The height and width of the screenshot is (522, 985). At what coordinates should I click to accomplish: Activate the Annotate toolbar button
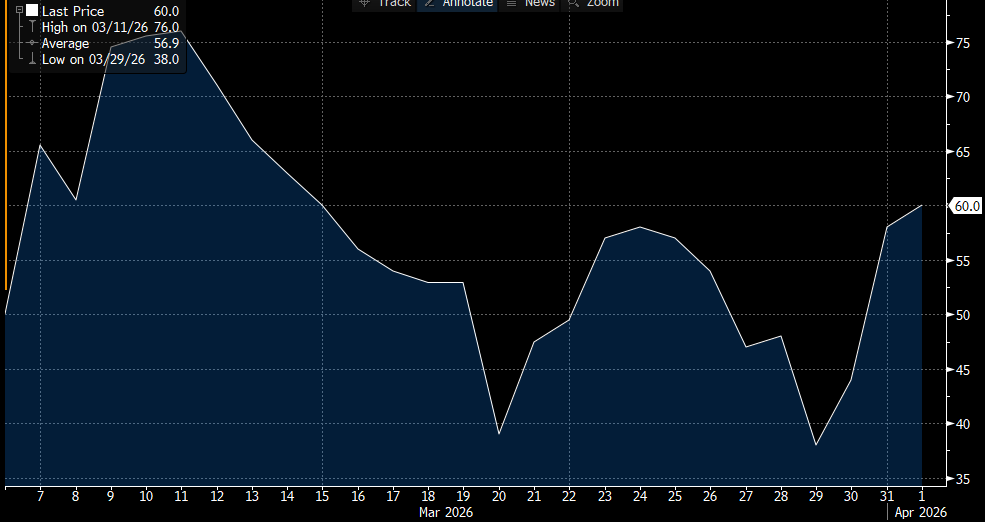[457, 4]
